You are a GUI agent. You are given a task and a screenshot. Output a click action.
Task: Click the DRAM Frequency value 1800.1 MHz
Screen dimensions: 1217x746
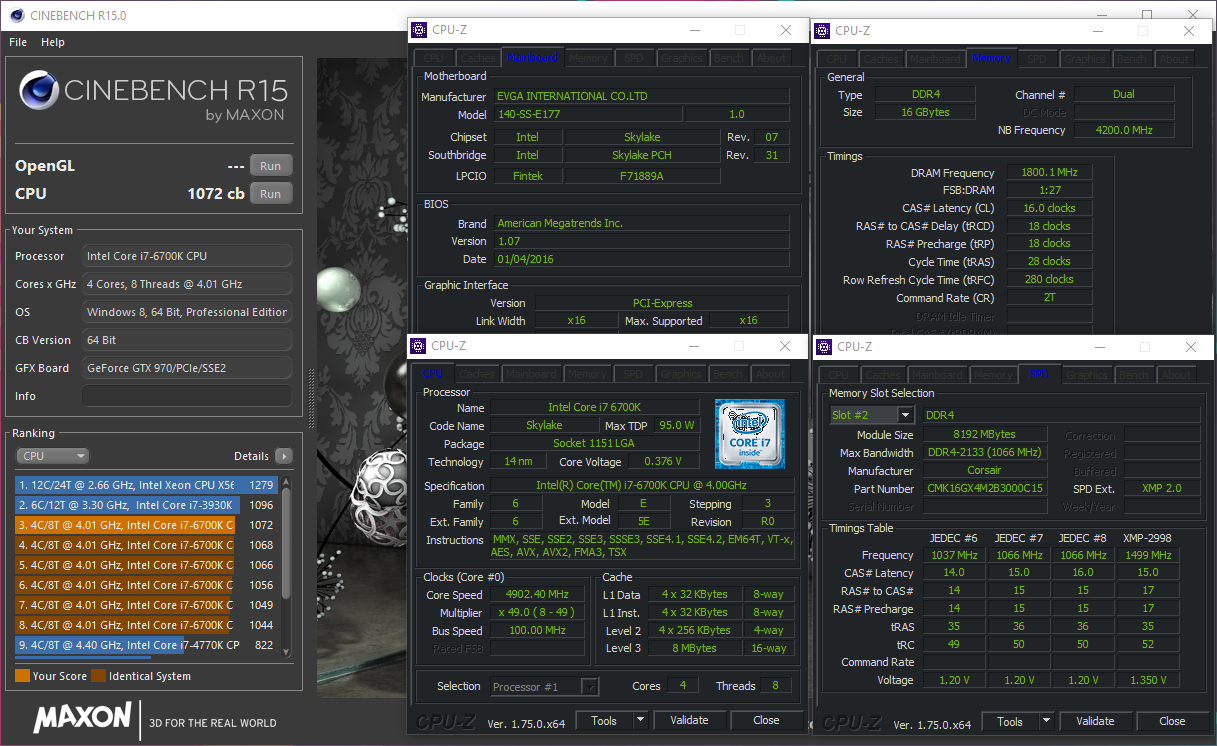pyautogui.click(x=1049, y=173)
